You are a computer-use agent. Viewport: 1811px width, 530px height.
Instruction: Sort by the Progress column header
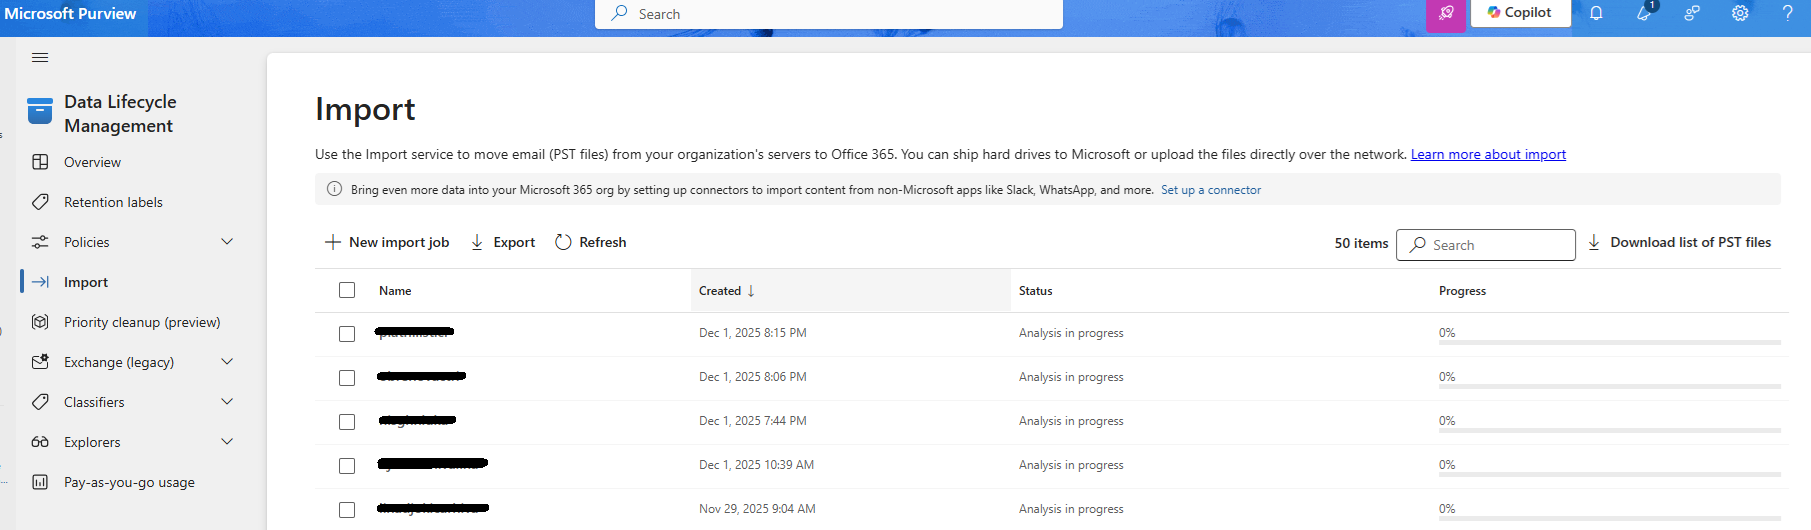click(x=1462, y=291)
